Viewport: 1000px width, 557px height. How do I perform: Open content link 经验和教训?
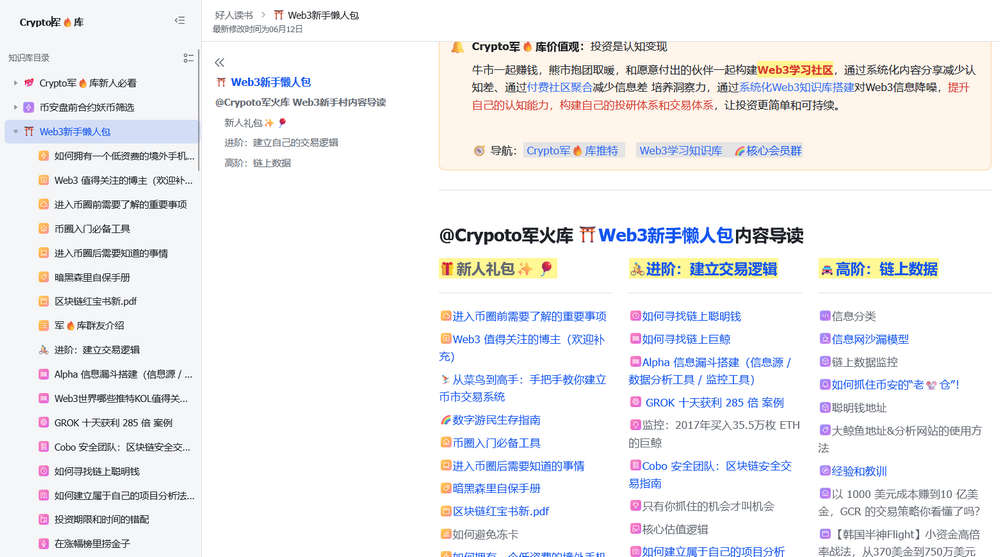tap(859, 472)
